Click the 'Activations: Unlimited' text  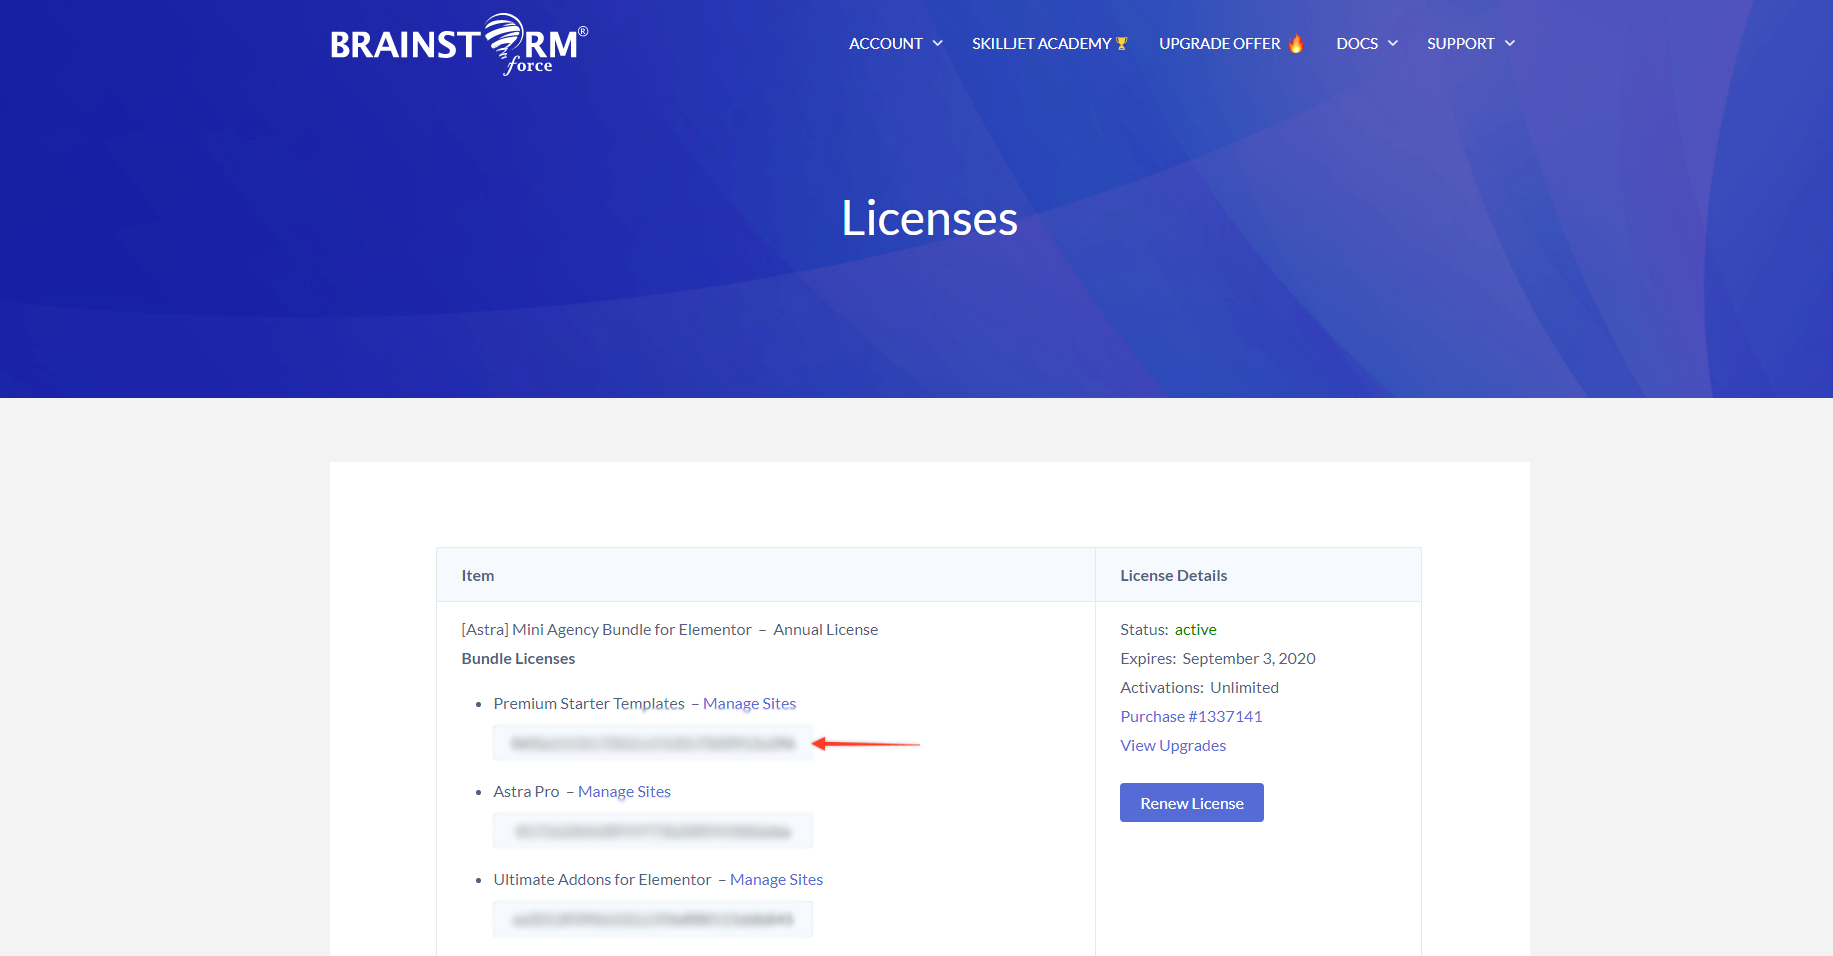click(1199, 688)
